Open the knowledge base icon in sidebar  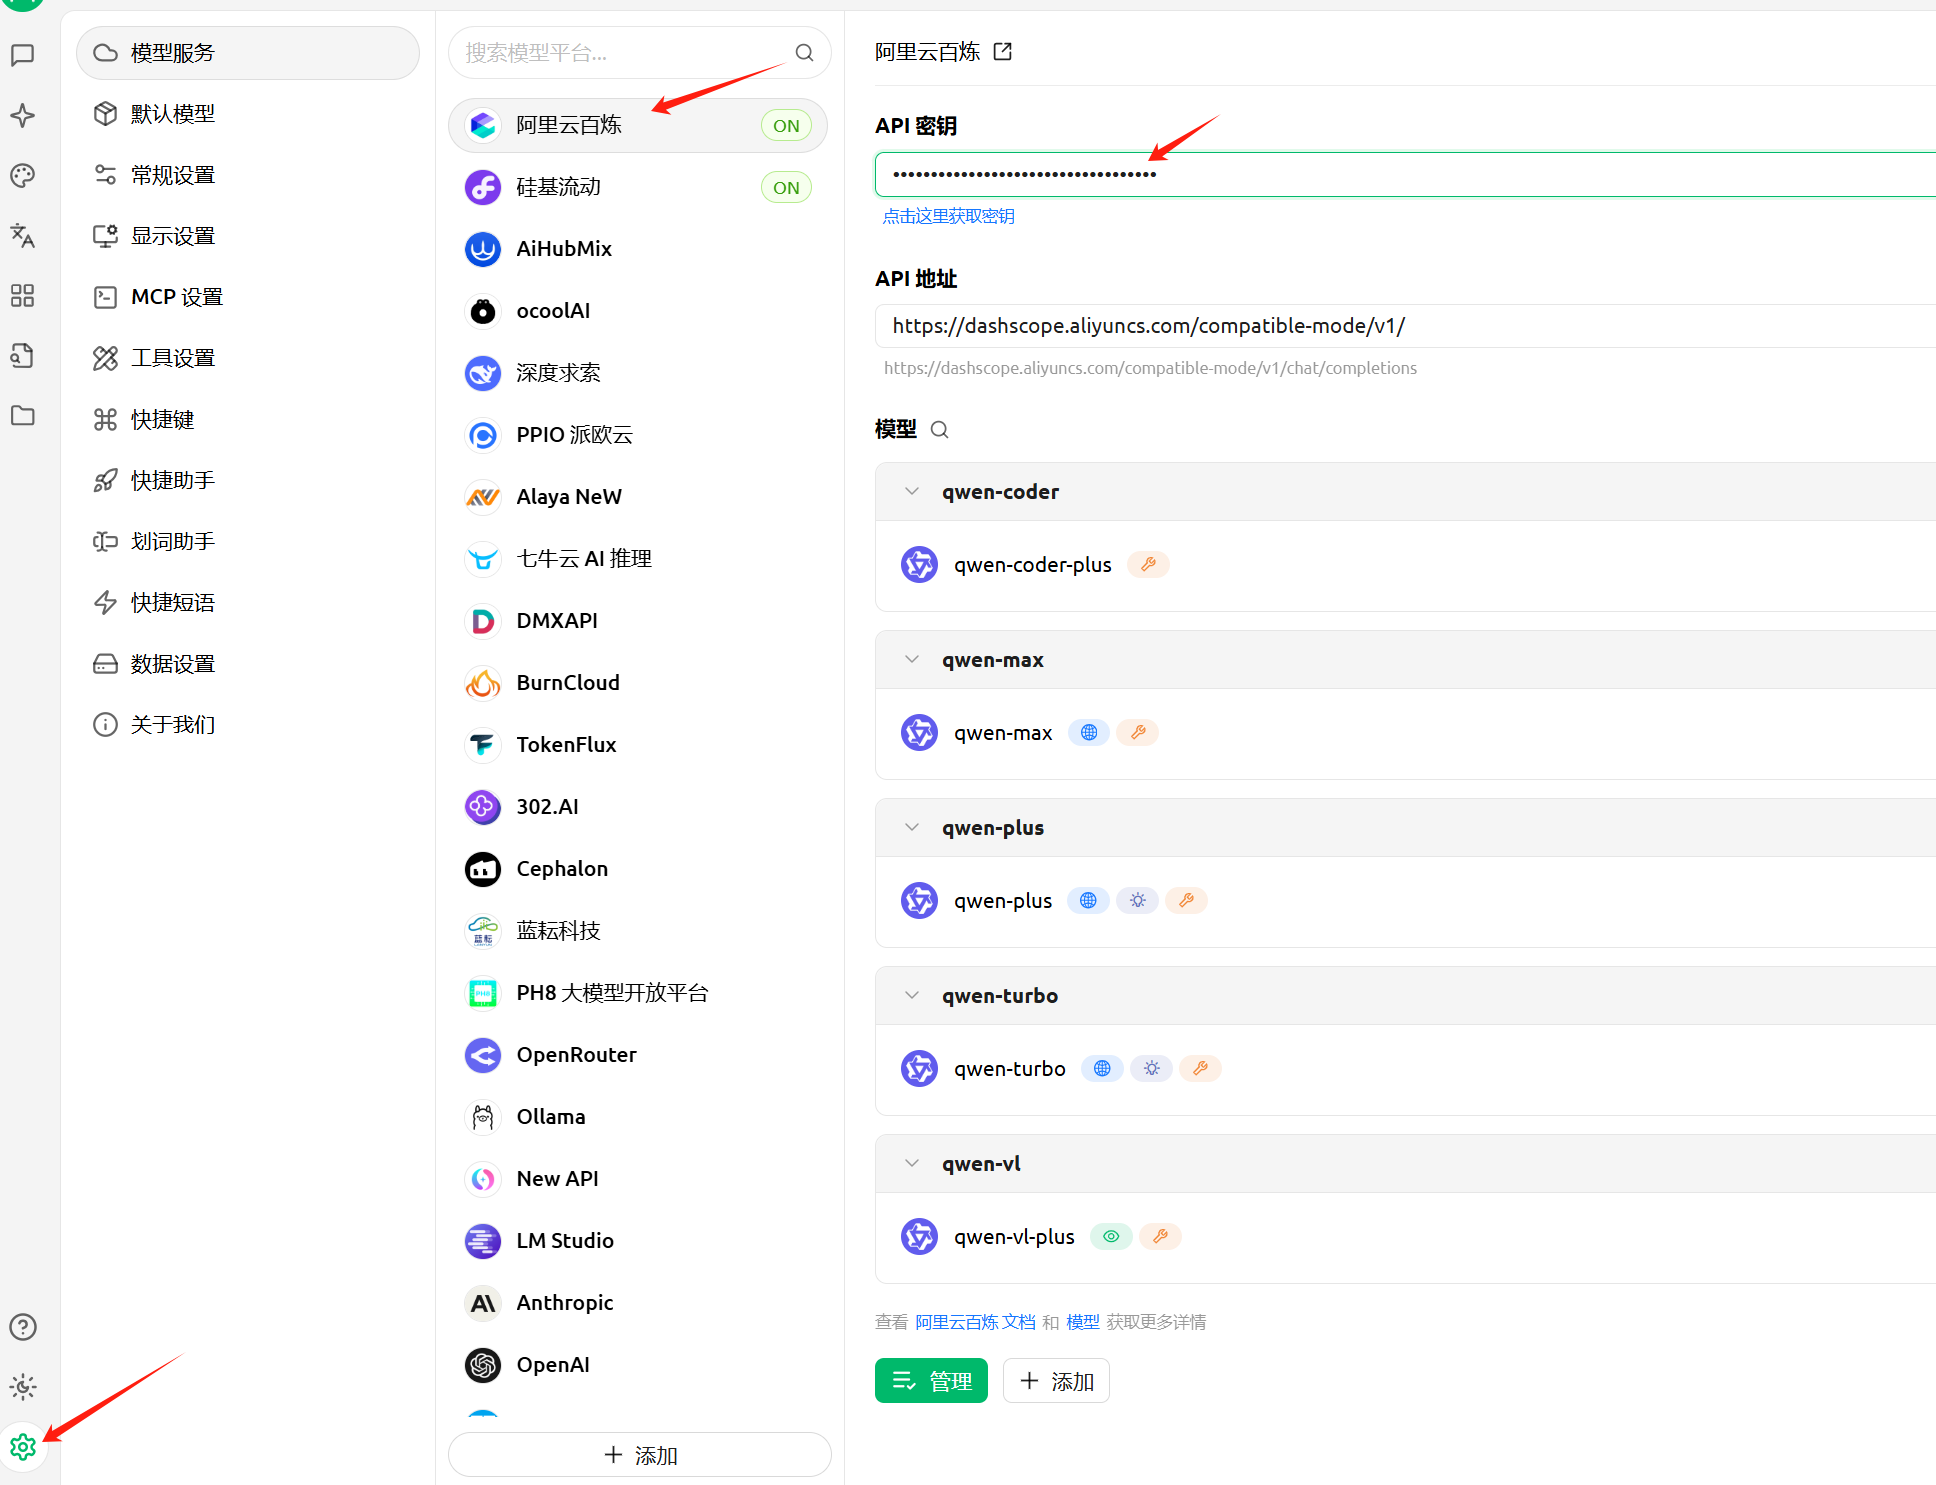coord(23,356)
